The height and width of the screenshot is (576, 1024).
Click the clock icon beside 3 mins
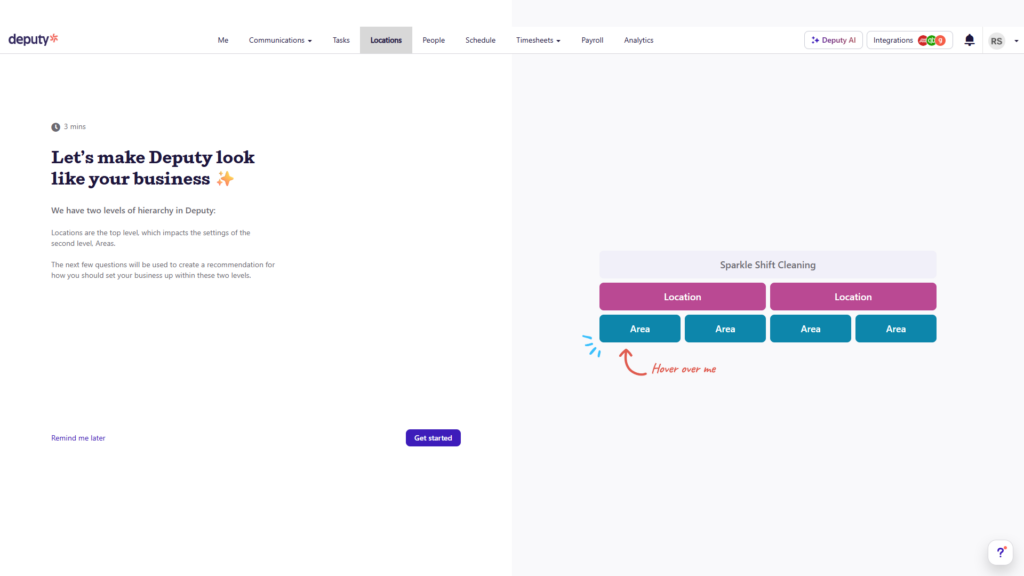click(x=56, y=127)
